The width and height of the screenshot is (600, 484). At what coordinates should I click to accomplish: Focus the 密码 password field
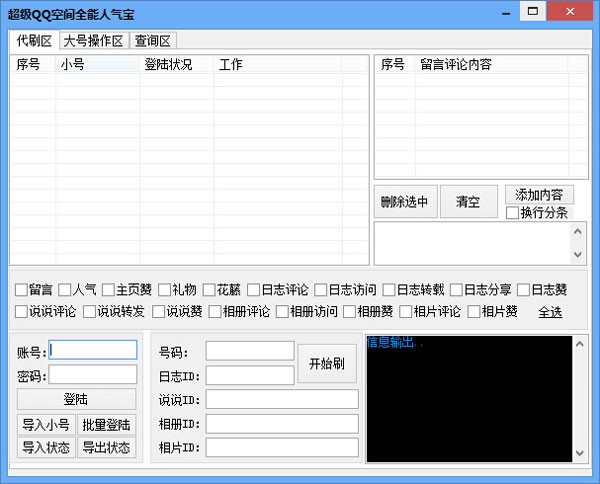point(93,374)
